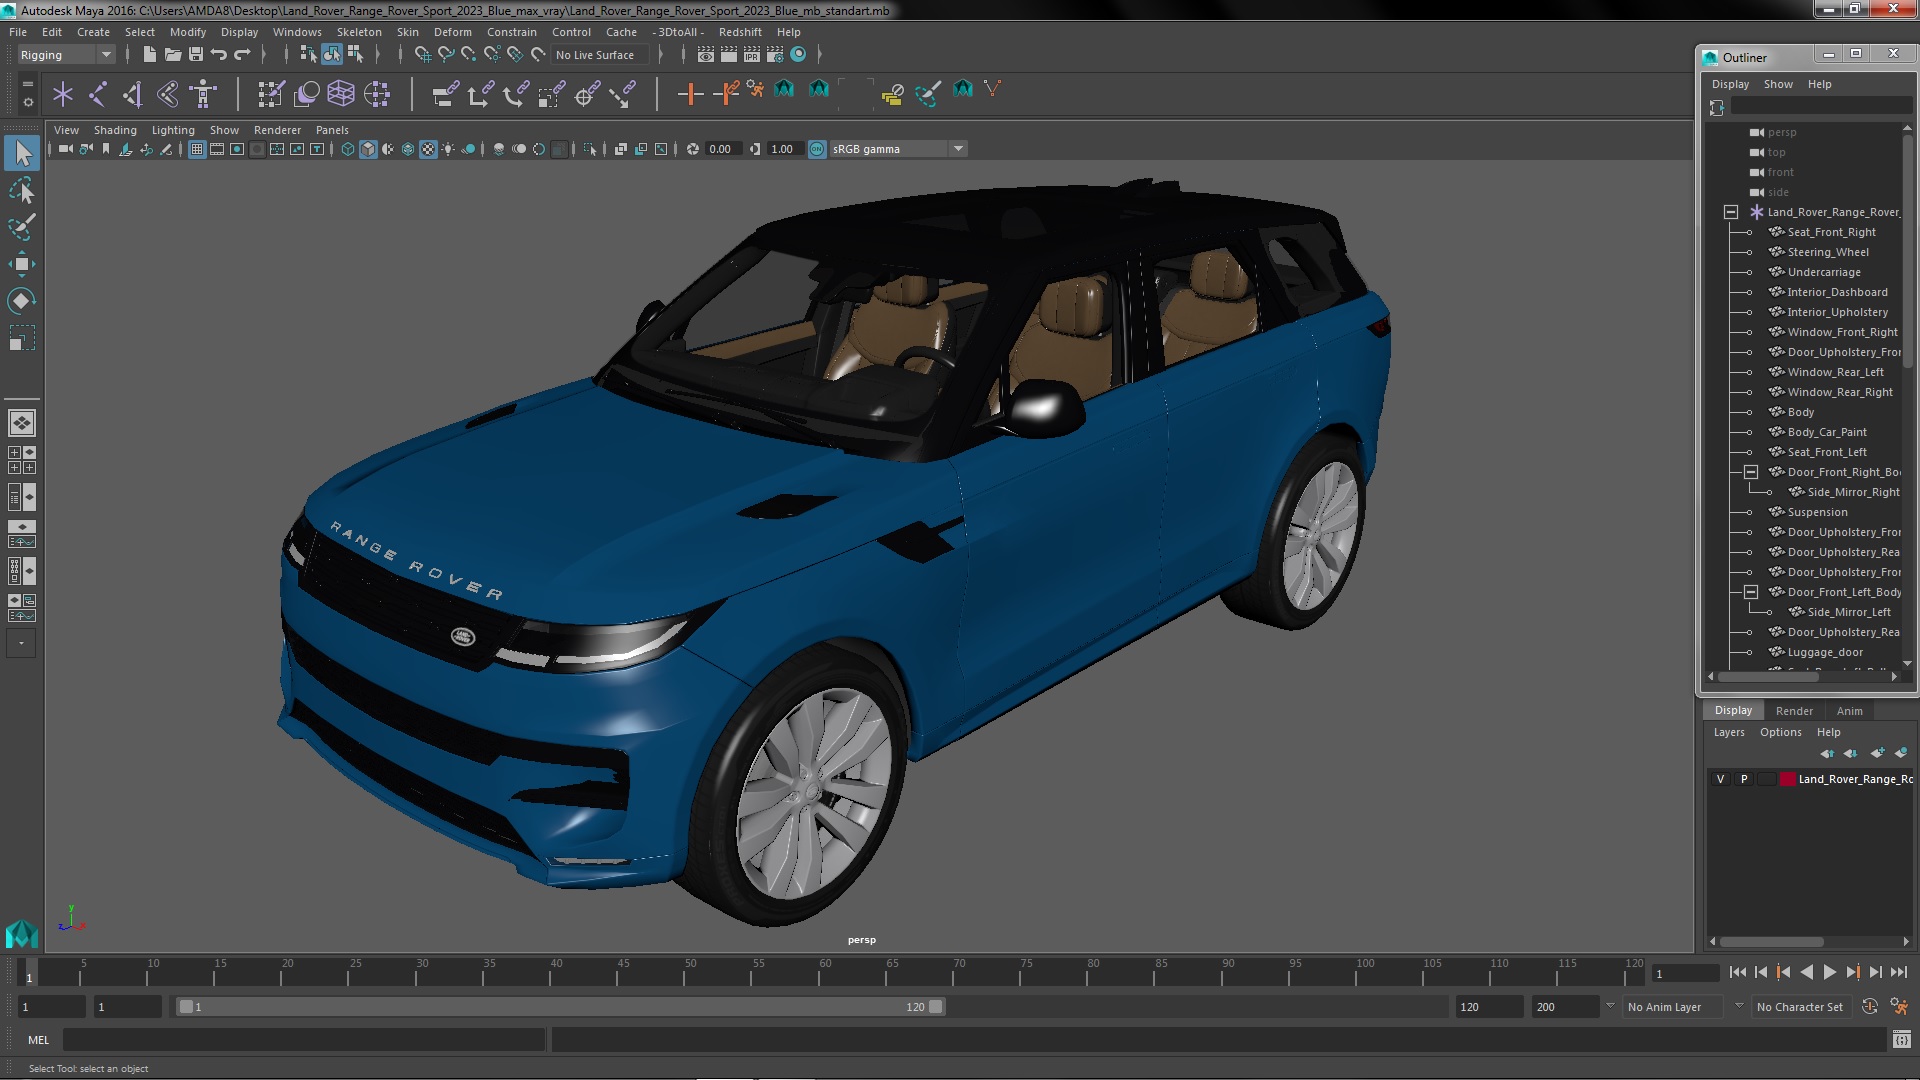The width and height of the screenshot is (1920, 1080).
Task: Activate the Rotate tool
Action: [x=22, y=301]
